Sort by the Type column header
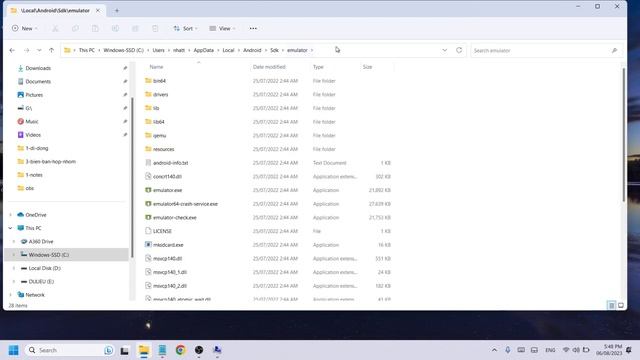The height and width of the screenshot is (360, 640). 318,67
